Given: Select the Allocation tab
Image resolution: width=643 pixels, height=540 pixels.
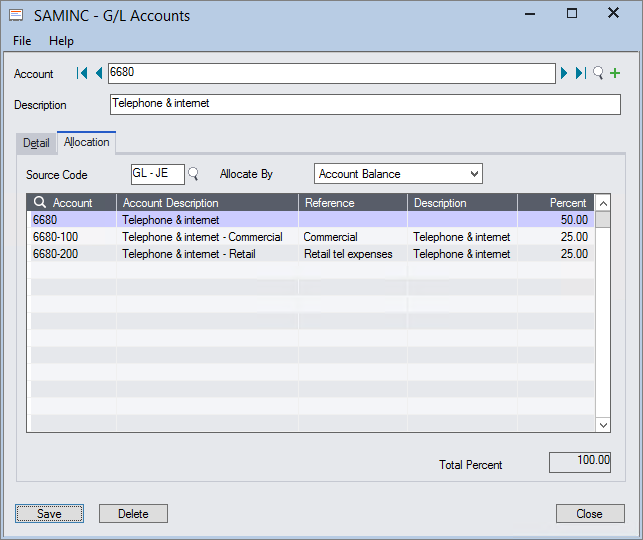Looking at the screenshot, I should point(87,142).
